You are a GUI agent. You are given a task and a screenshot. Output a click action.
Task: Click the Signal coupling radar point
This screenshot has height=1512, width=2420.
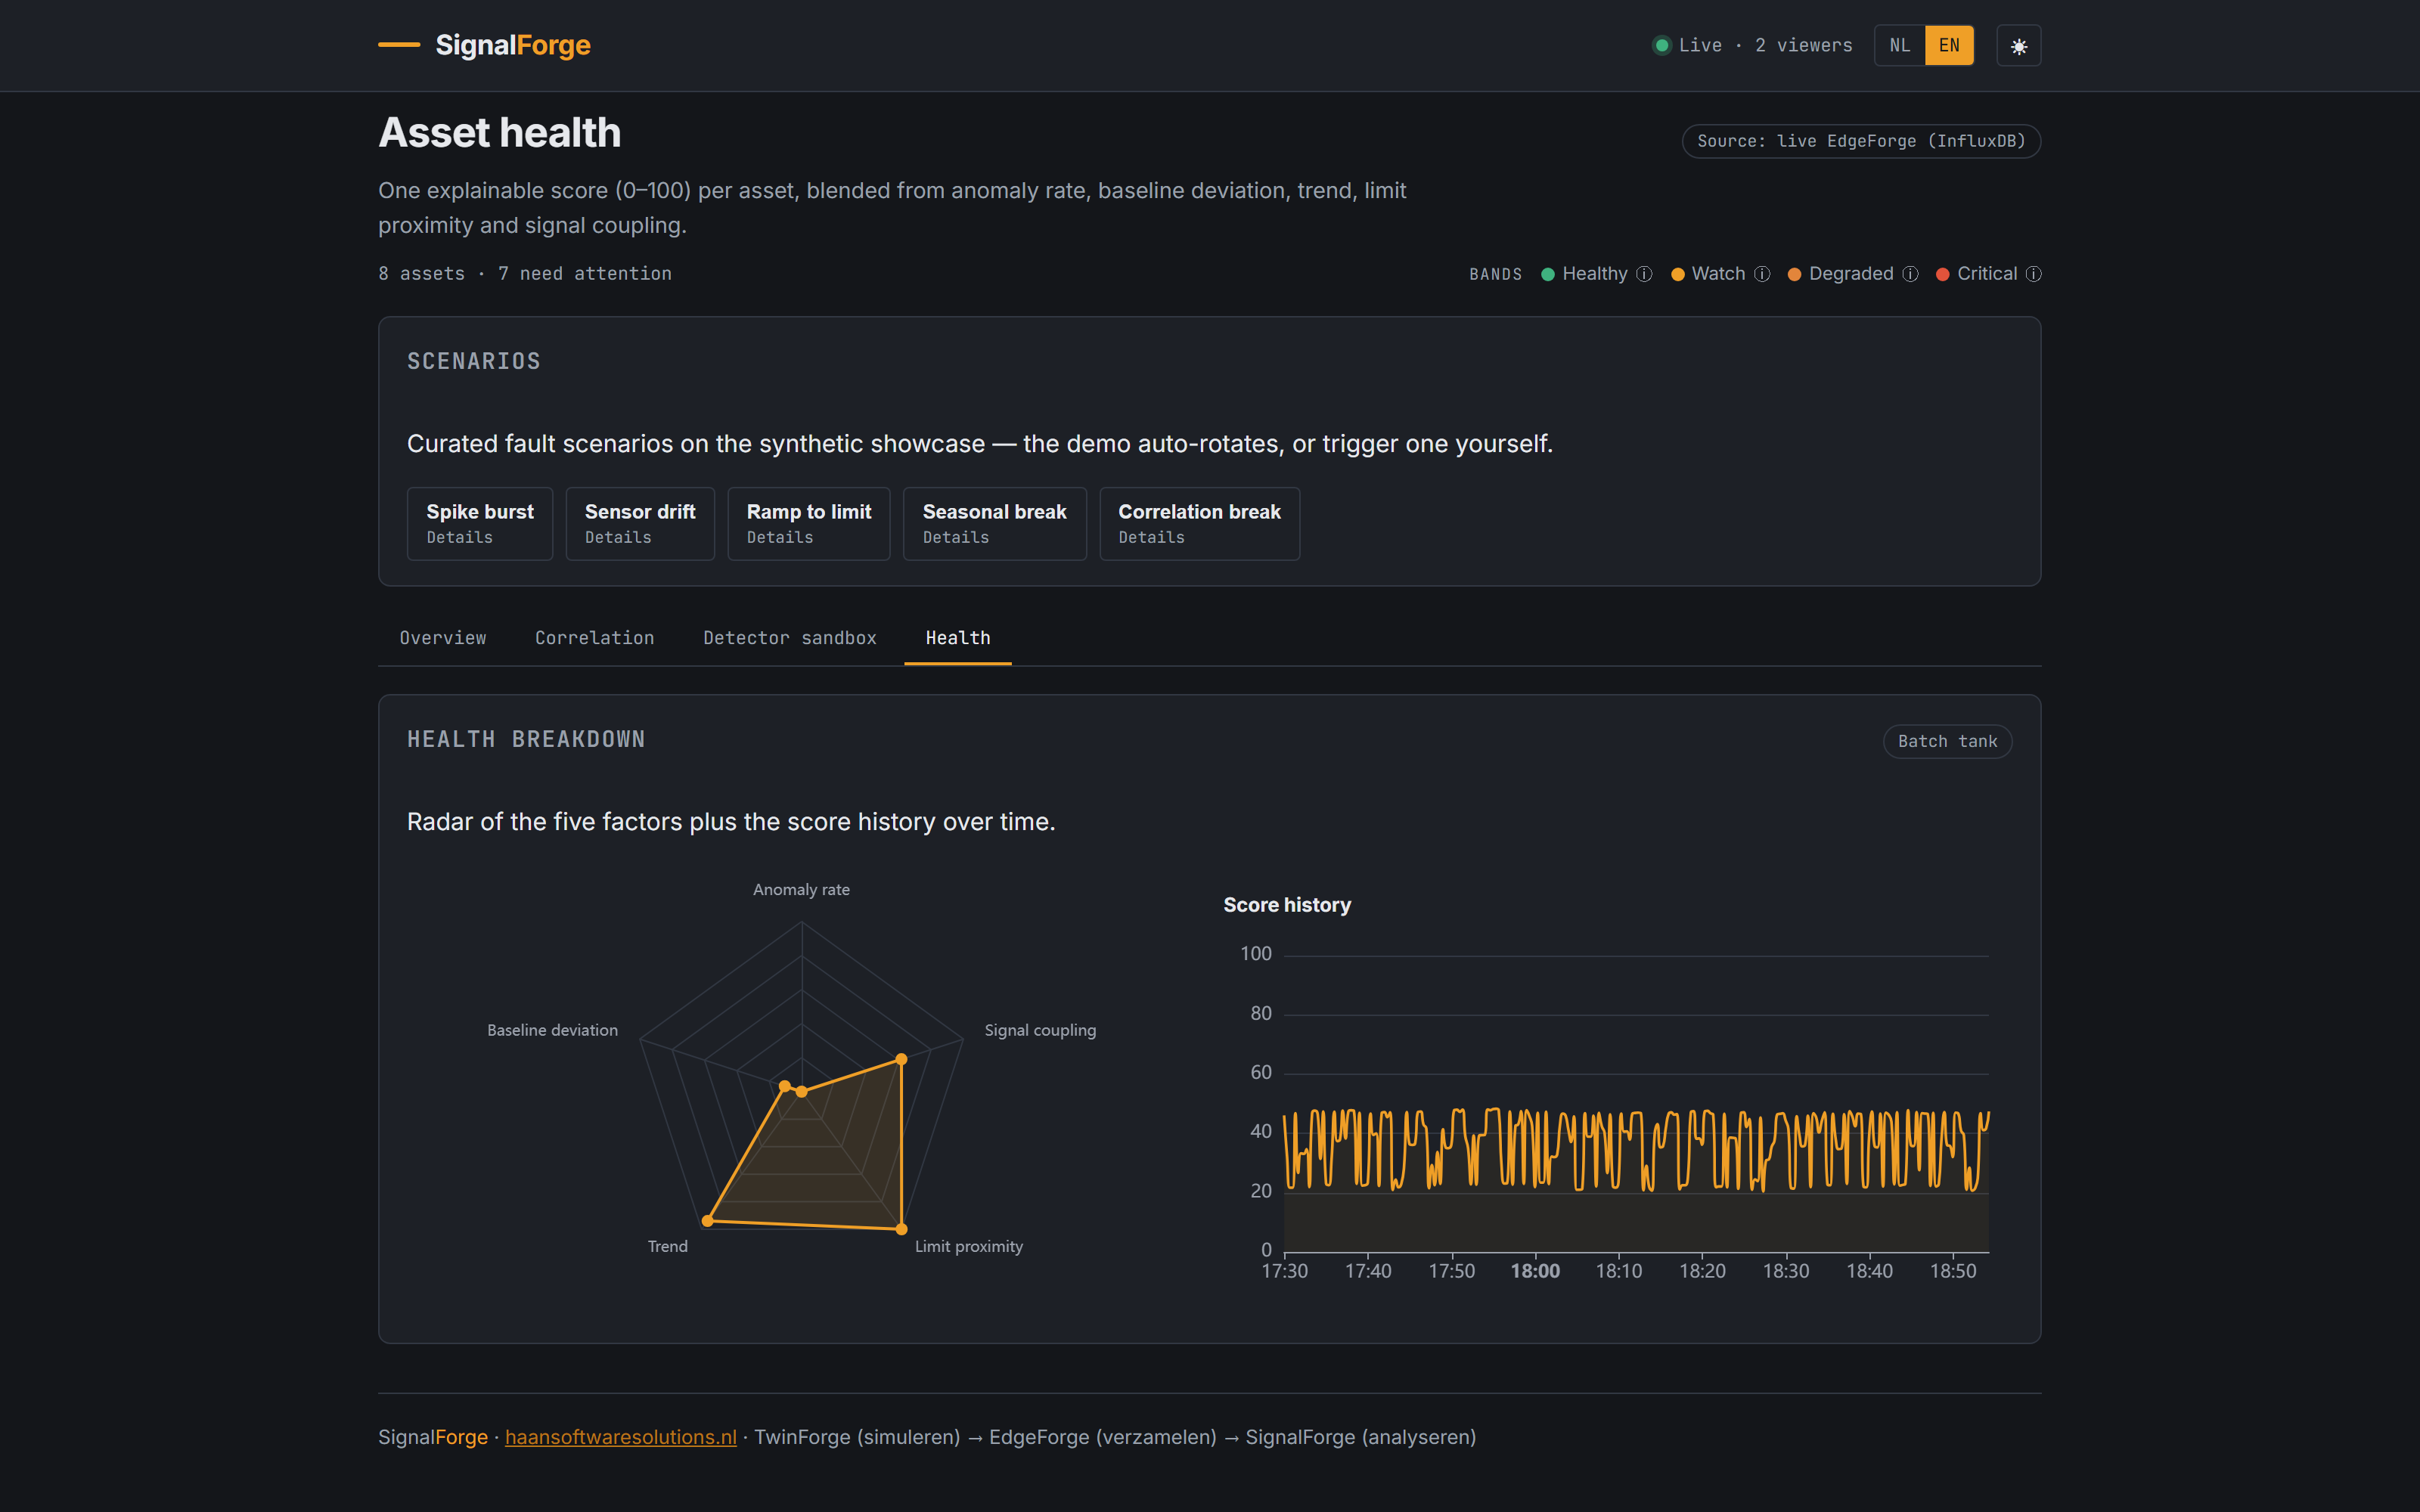[x=901, y=1059]
